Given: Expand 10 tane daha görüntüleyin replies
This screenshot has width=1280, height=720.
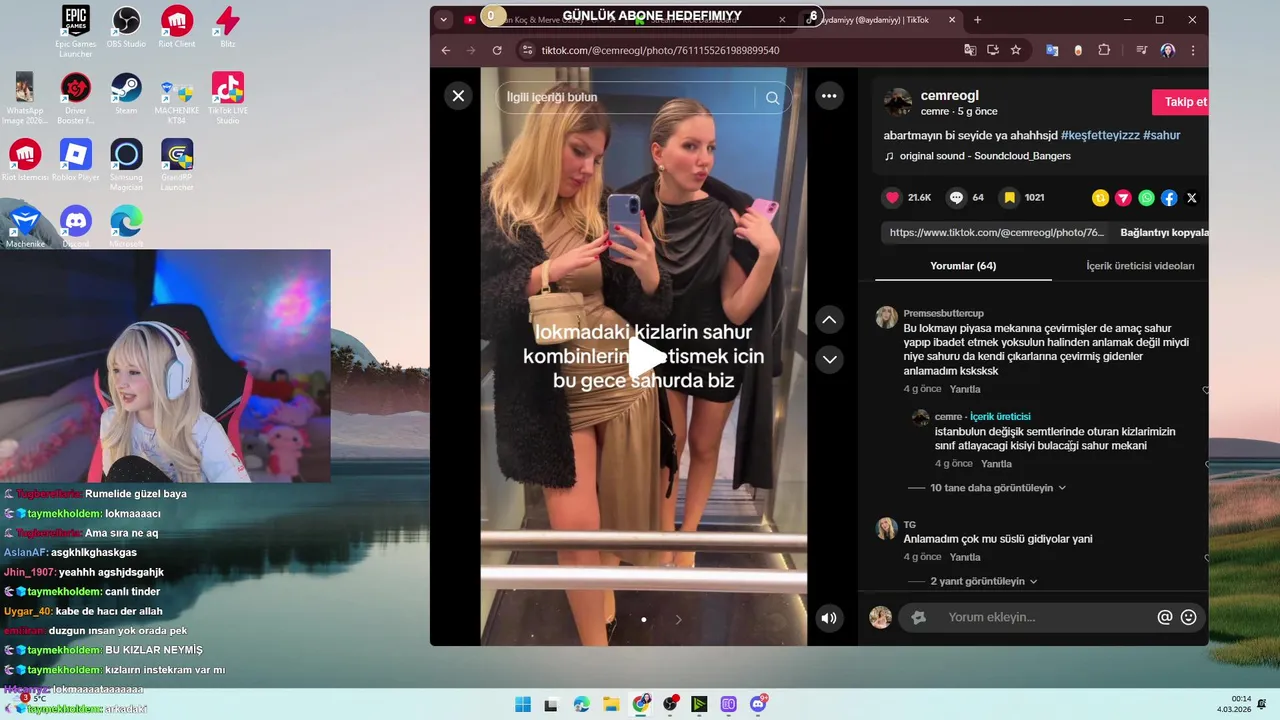Looking at the screenshot, I should click(998, 488).
